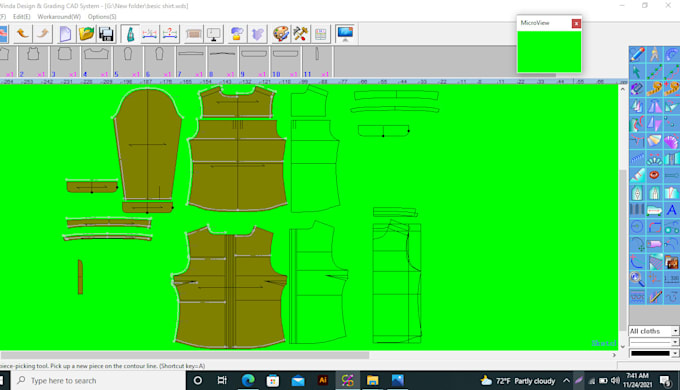Create a new file with page icon
680x390 pixels.
pos(65,34)
